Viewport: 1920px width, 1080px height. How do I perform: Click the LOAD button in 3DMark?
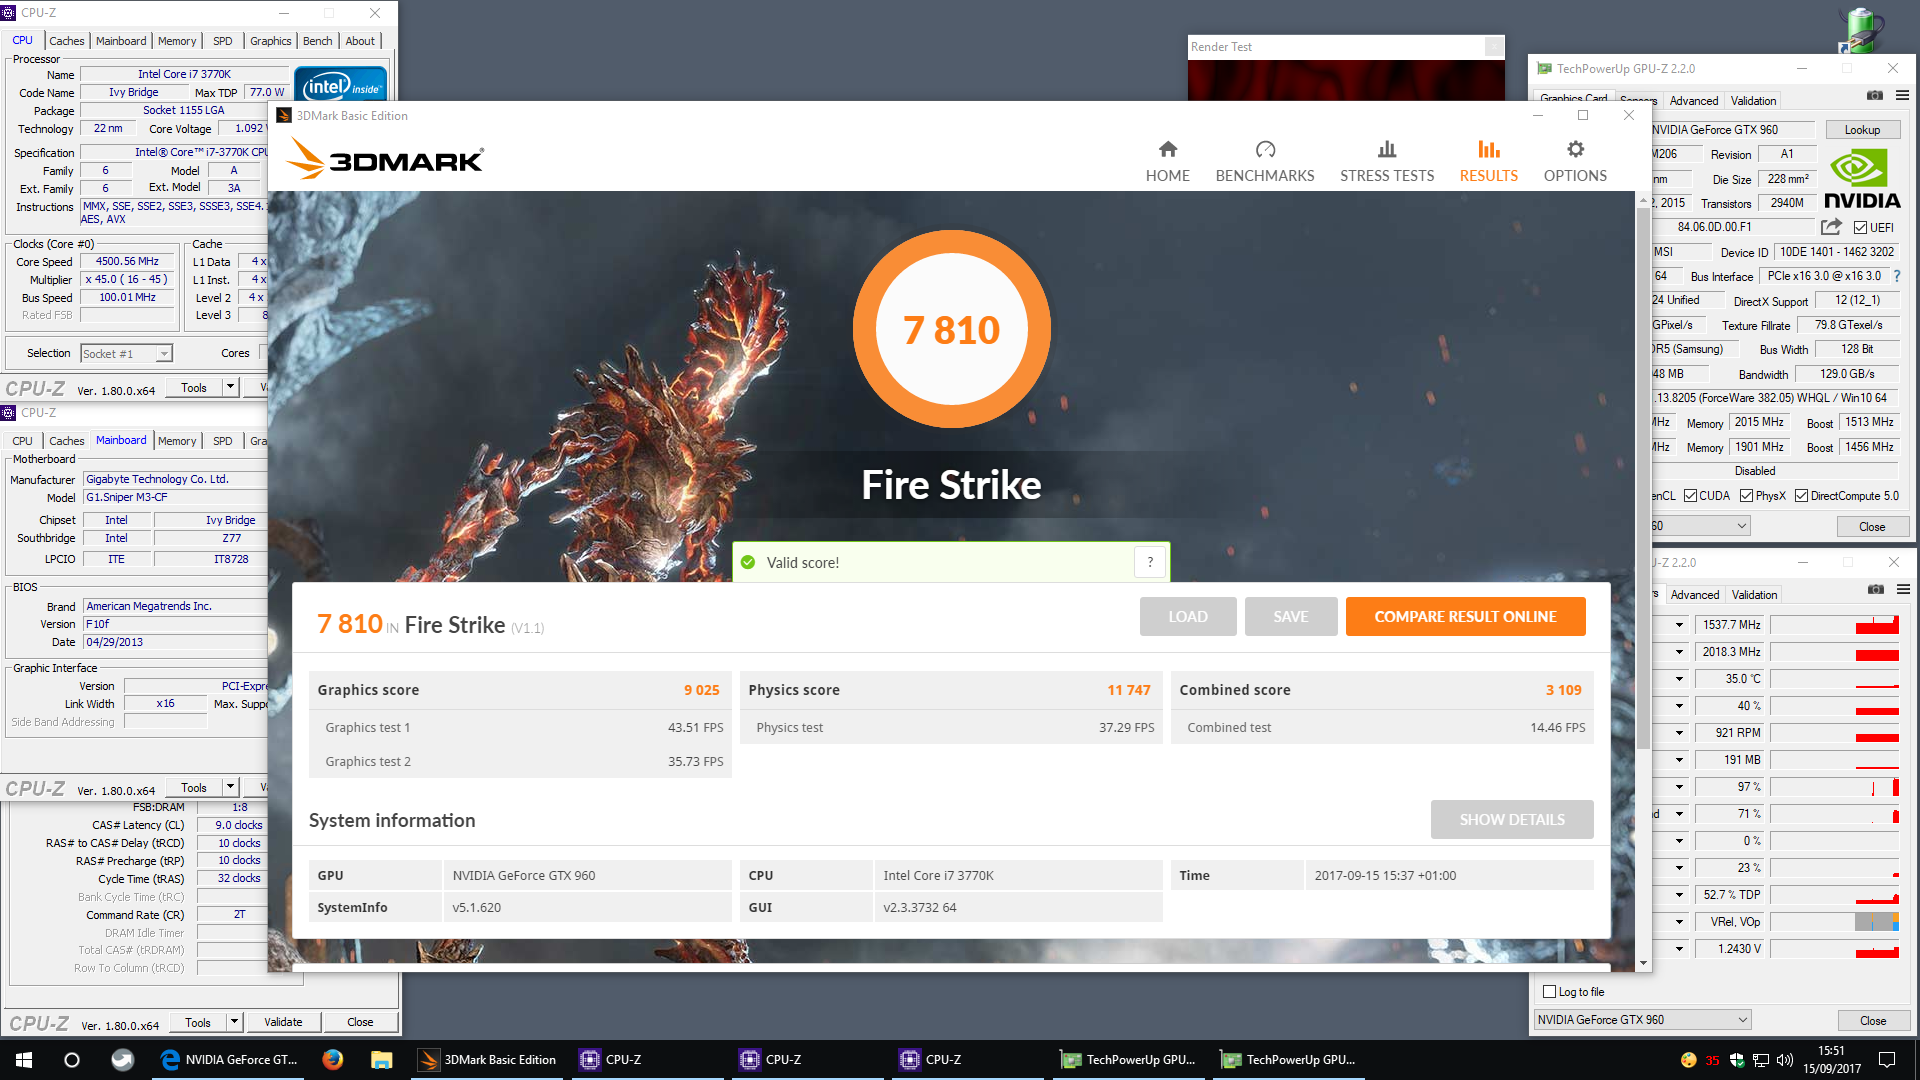click(1188, 616)
